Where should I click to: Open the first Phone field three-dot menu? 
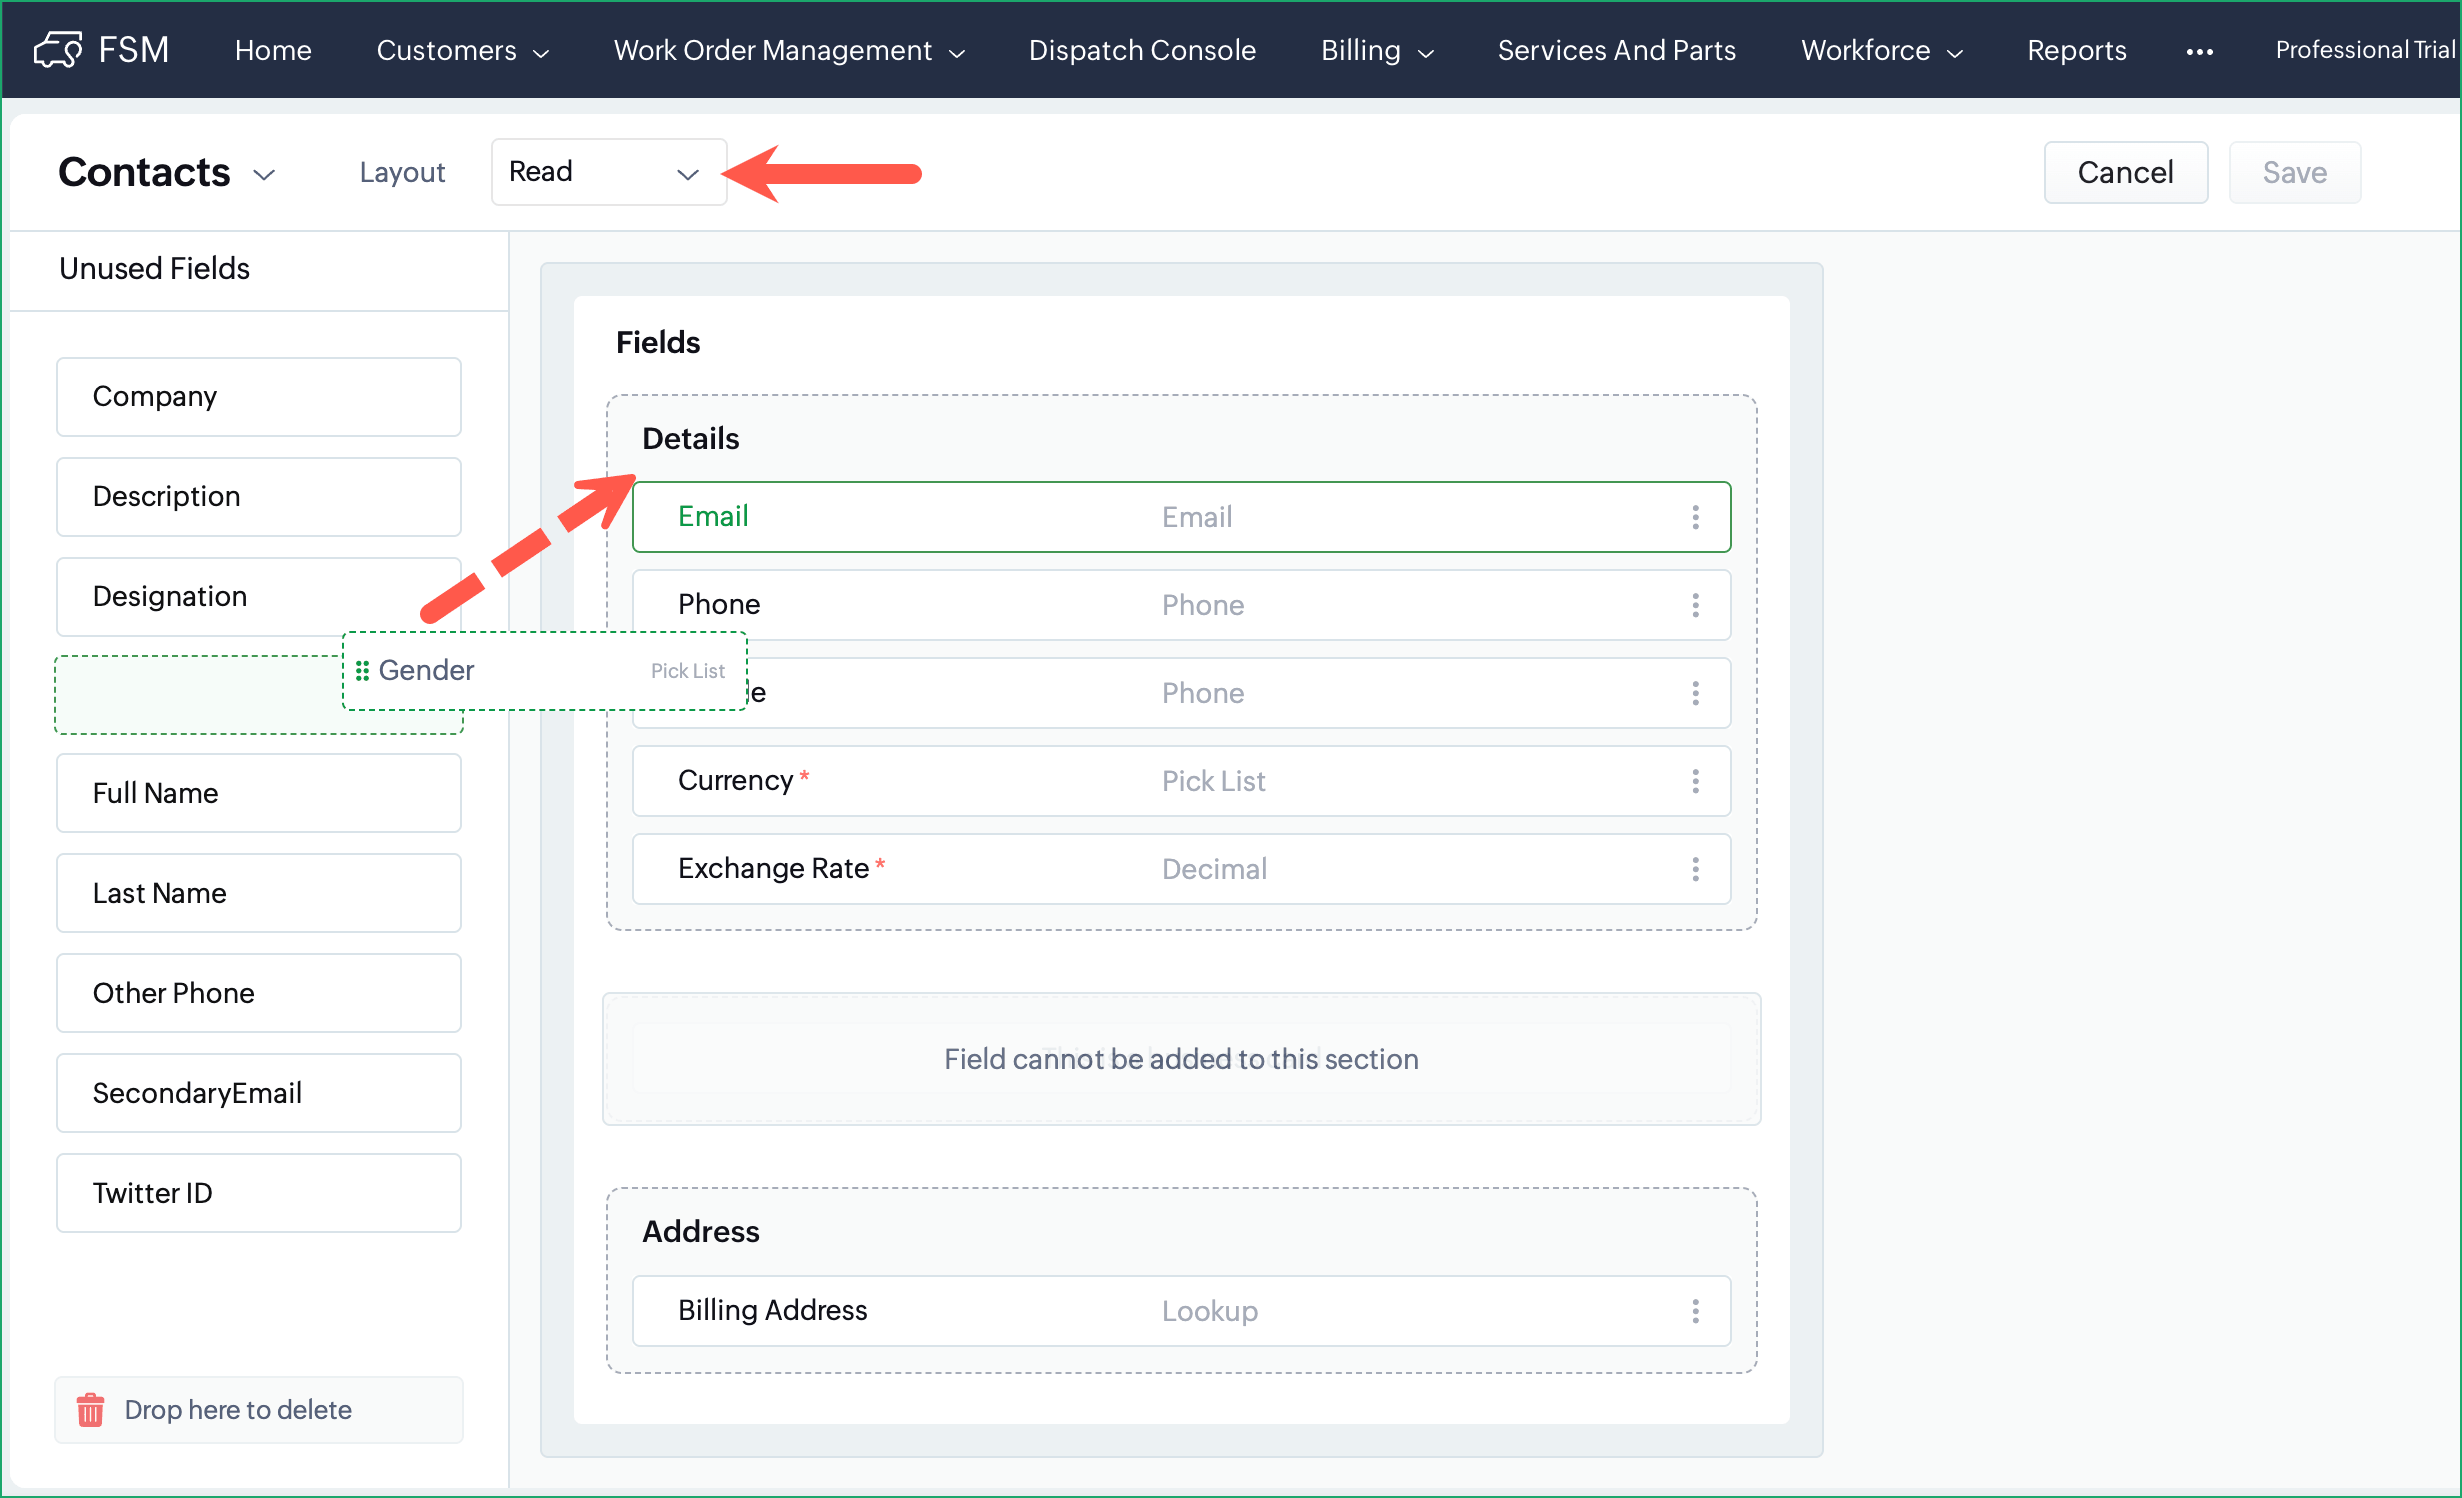pos(1695,605)
